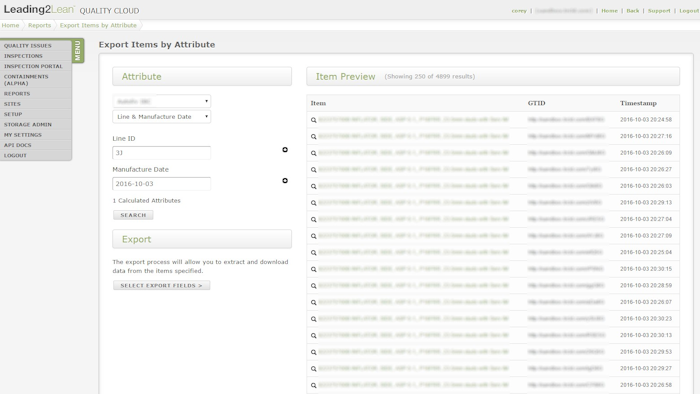700x394 pixels.
Task: Click the magnifier icon next to the 20:26:09 entry
Action: [x=313, y=153]
